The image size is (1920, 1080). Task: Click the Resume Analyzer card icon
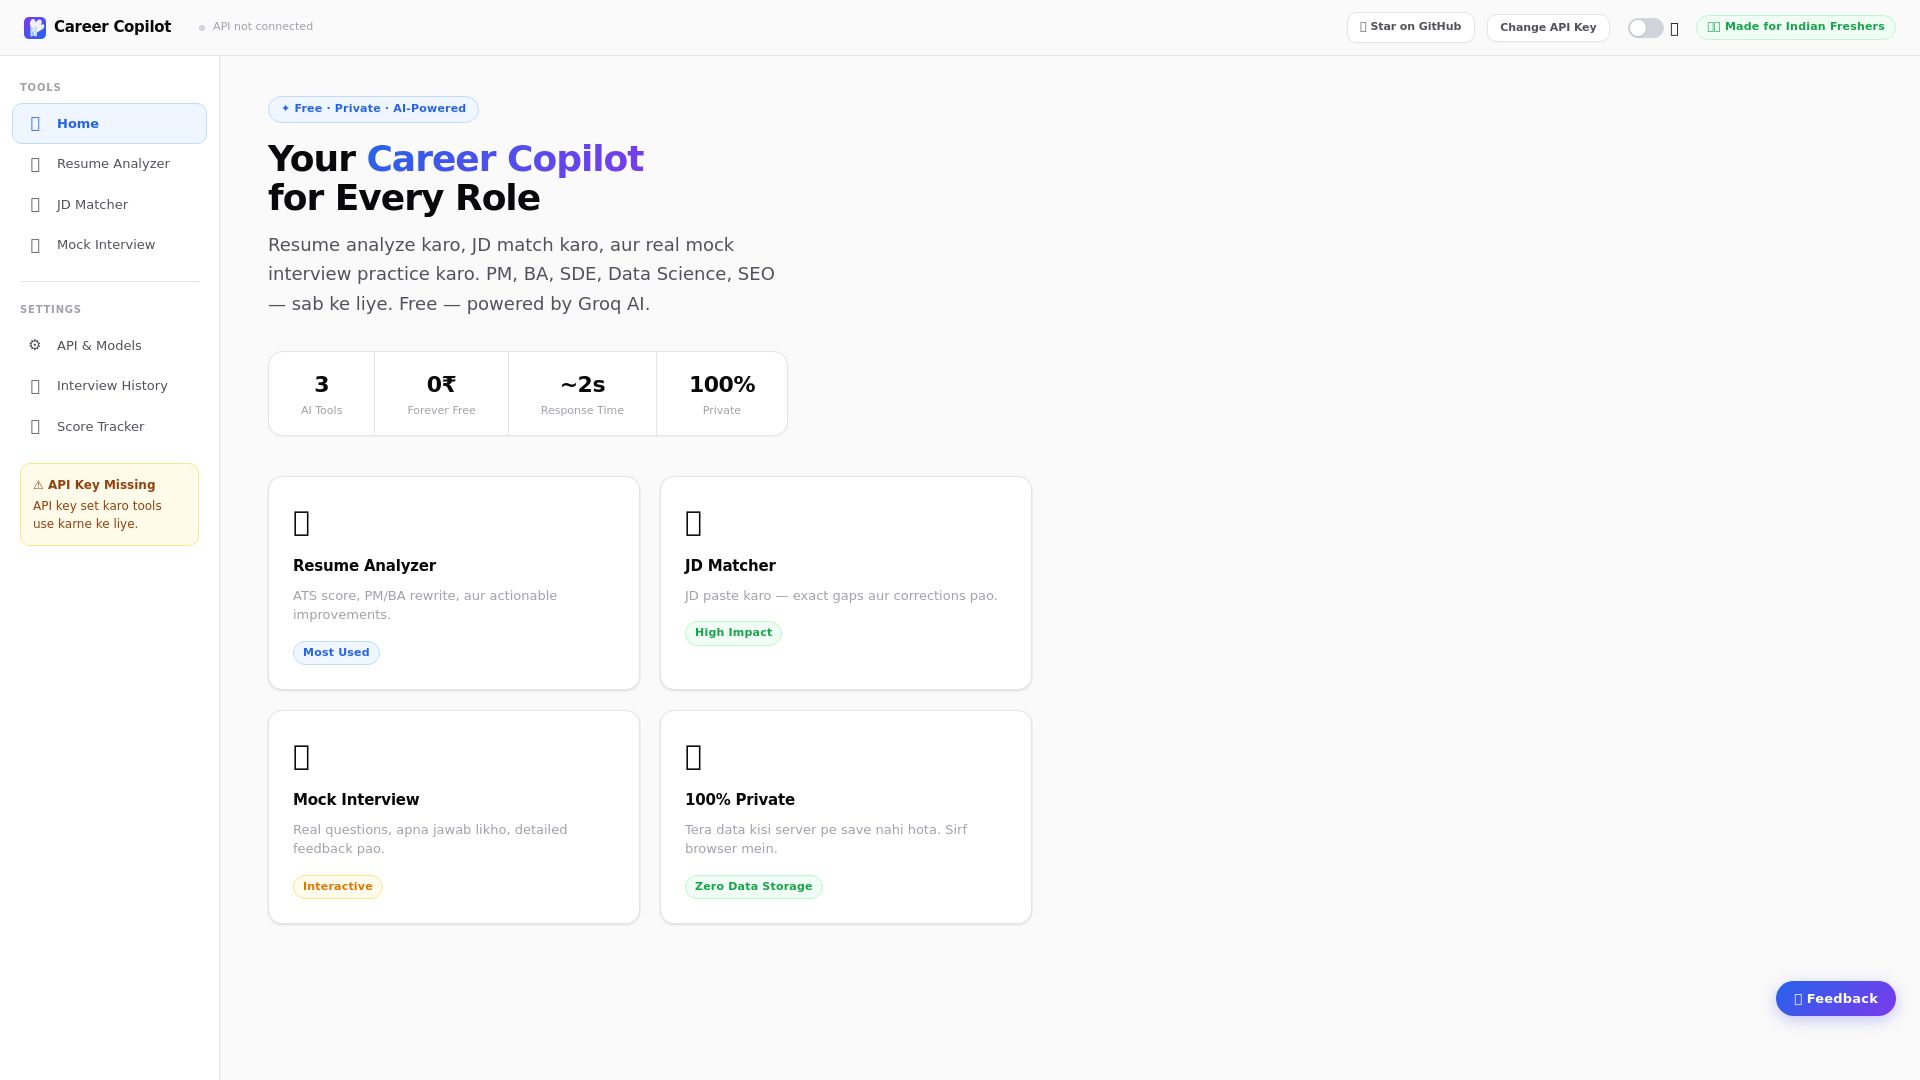(301, 523)
